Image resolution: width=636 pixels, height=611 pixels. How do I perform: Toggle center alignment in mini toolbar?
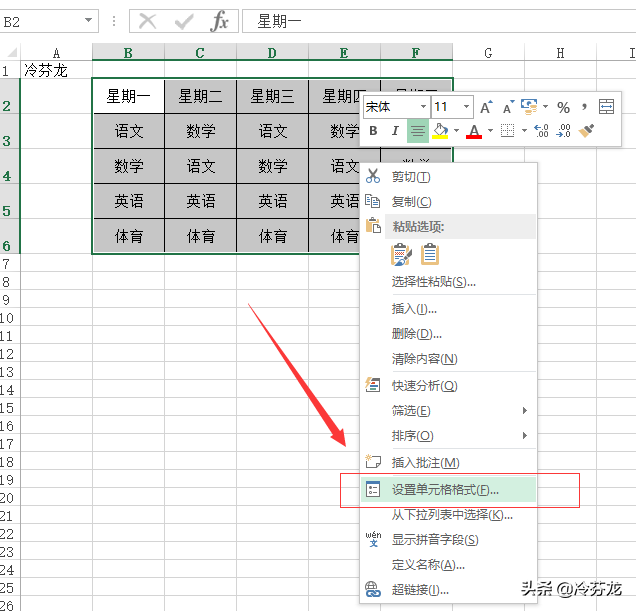tap(418, 131)
